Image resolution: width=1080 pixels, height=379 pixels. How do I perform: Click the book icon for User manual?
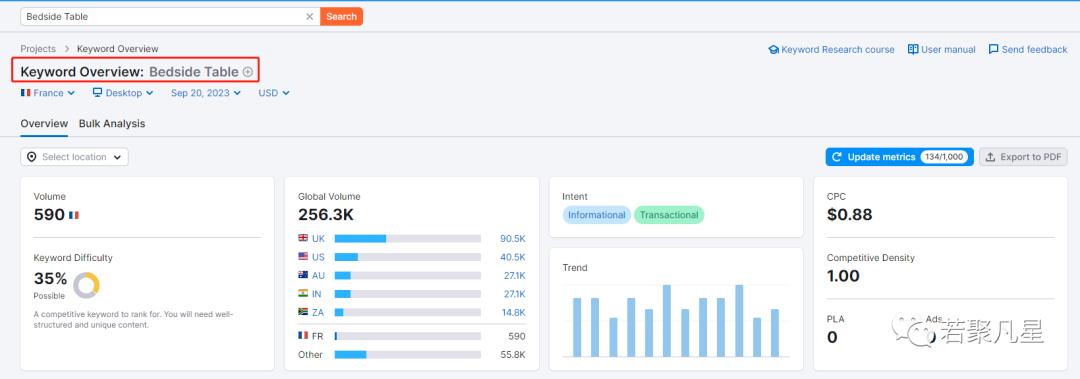coord(913,50)
